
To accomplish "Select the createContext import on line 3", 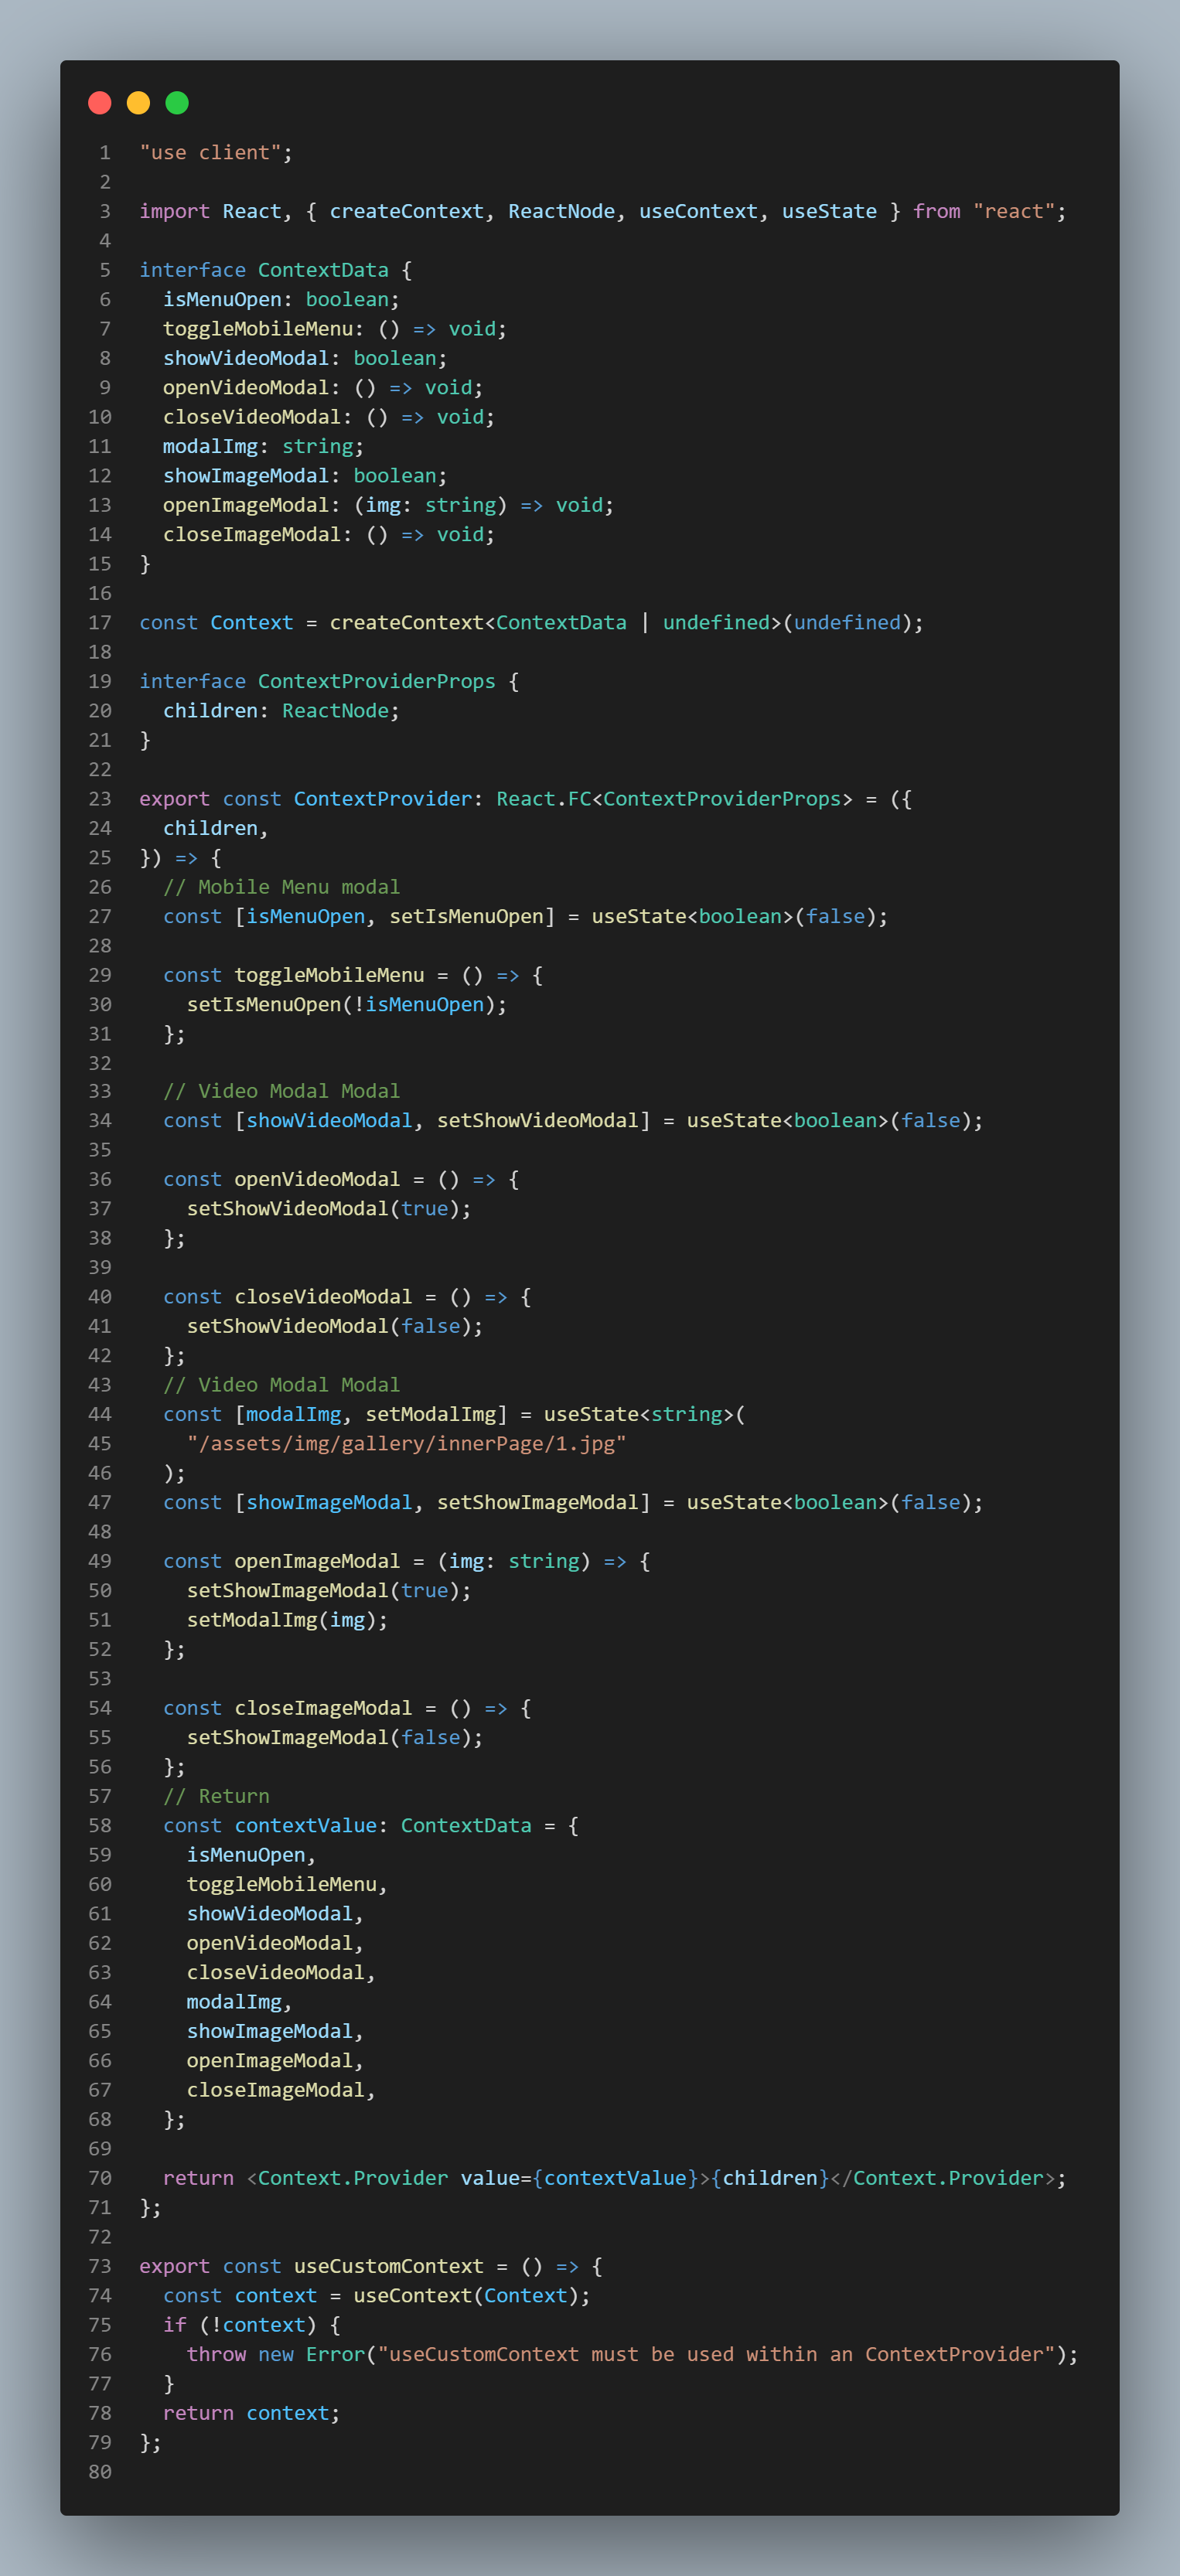I will click(x=407, y=212).
